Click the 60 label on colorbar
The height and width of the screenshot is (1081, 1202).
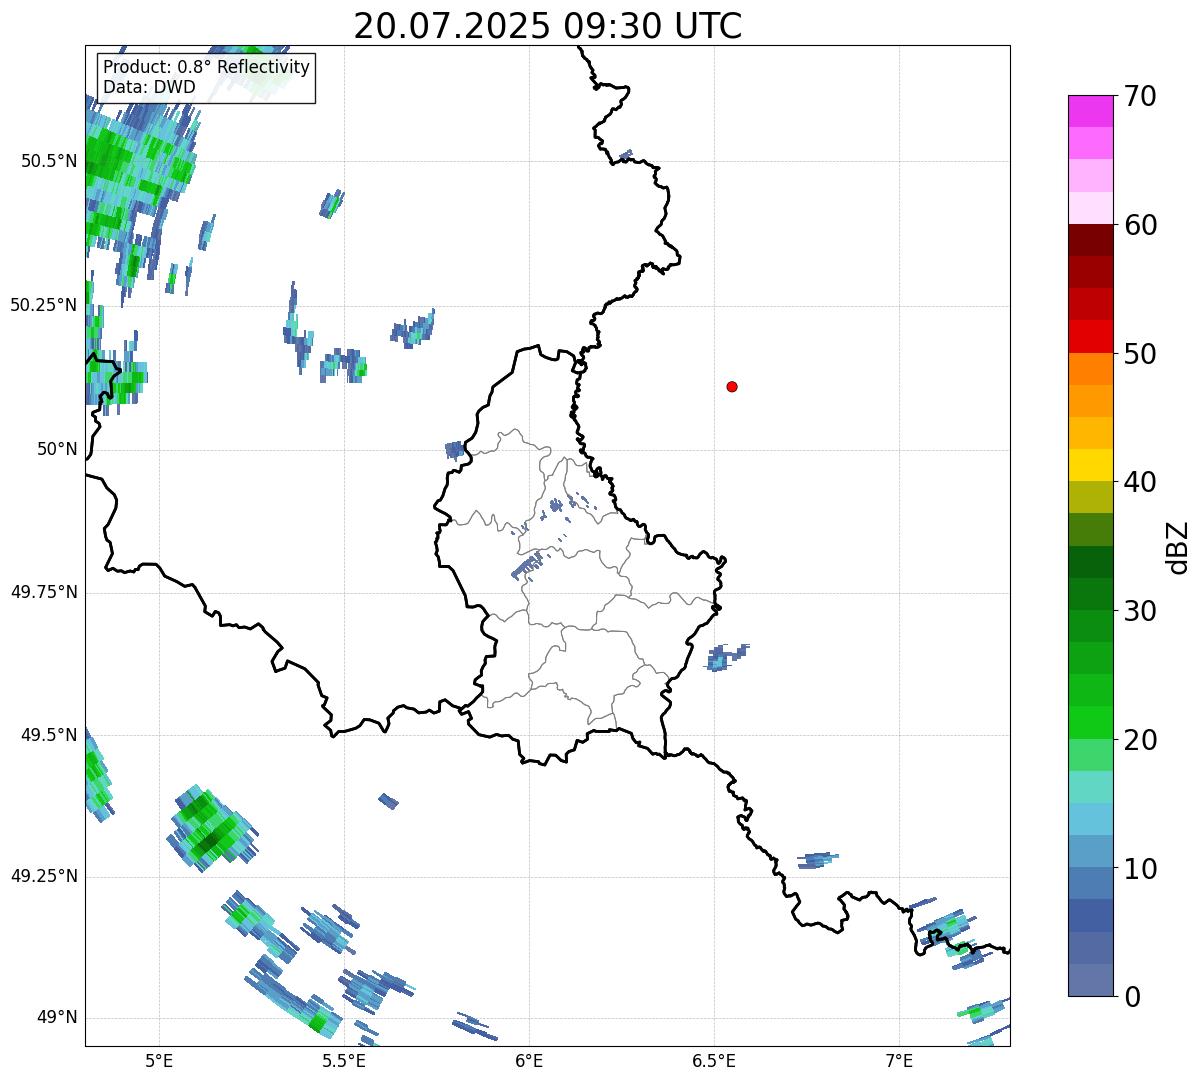pos(1140,225)
